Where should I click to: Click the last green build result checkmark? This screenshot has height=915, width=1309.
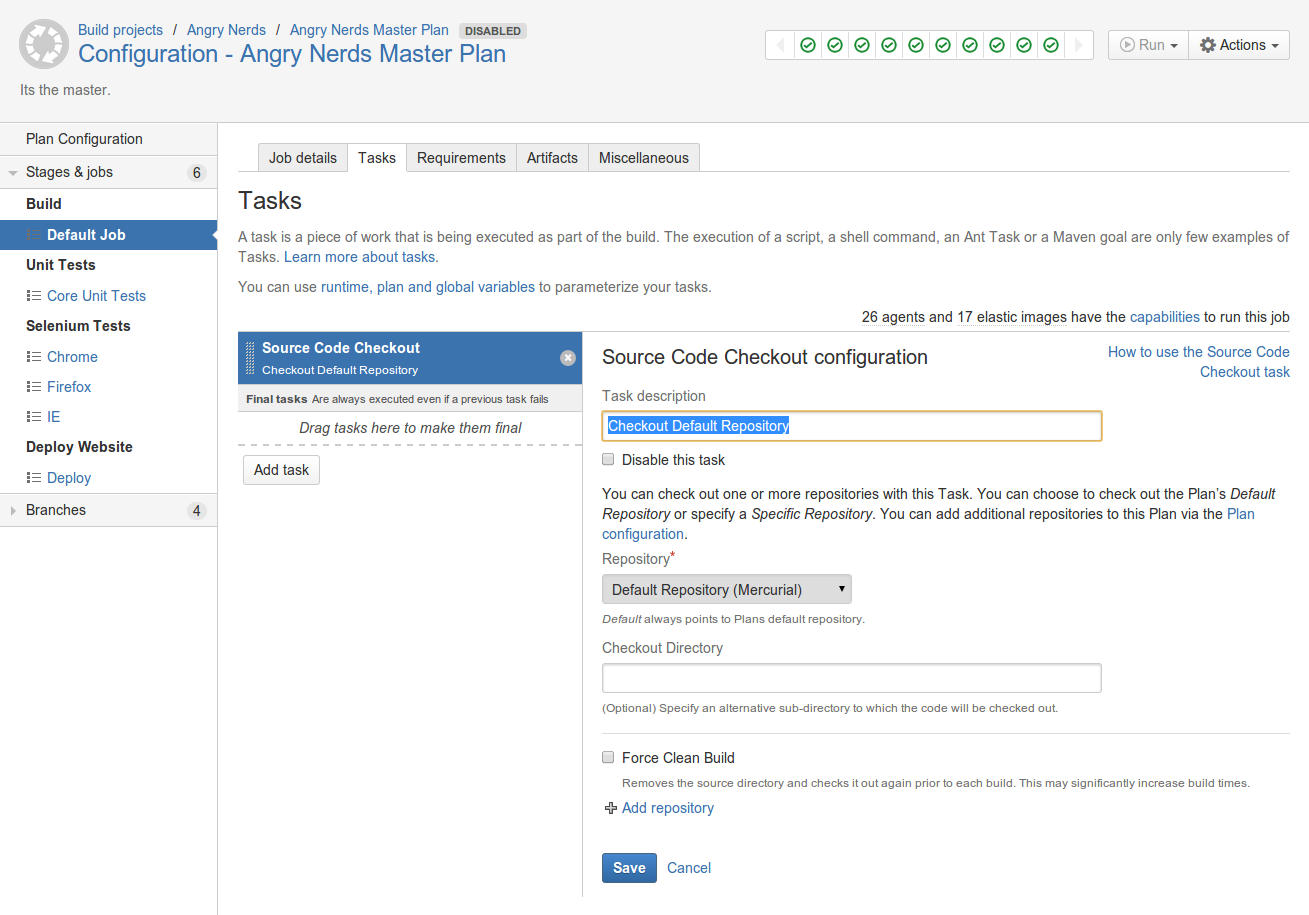1051,45
